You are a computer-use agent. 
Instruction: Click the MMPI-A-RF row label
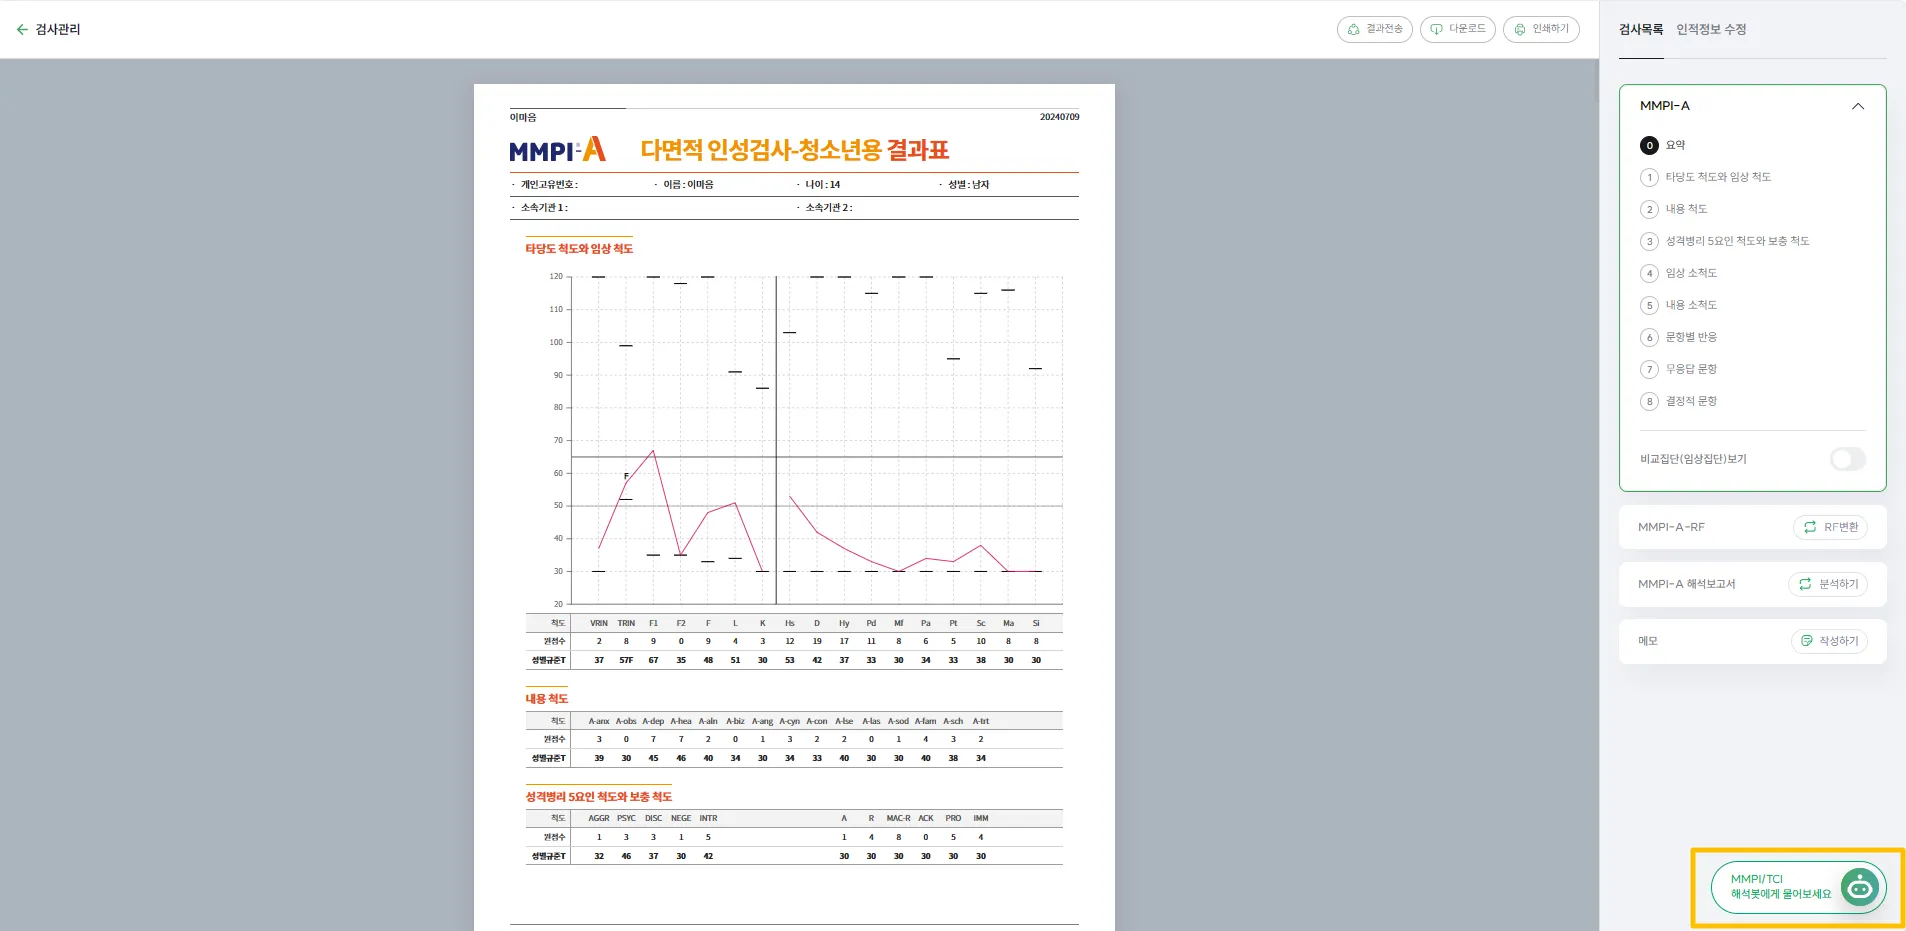pyautogui.click(x=1671, y=527)
